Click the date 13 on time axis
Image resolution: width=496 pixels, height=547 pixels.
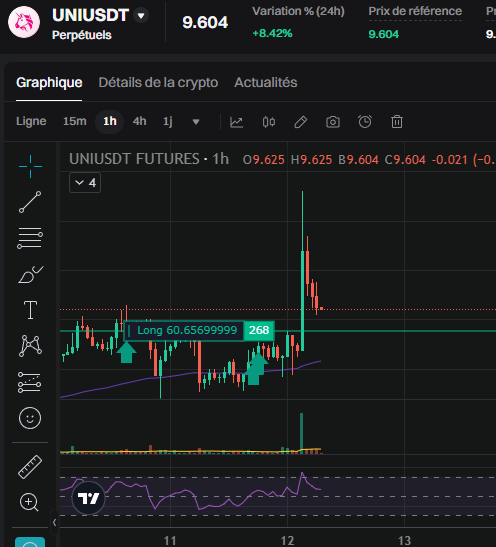pyautogui.click(x=405, y=541)
